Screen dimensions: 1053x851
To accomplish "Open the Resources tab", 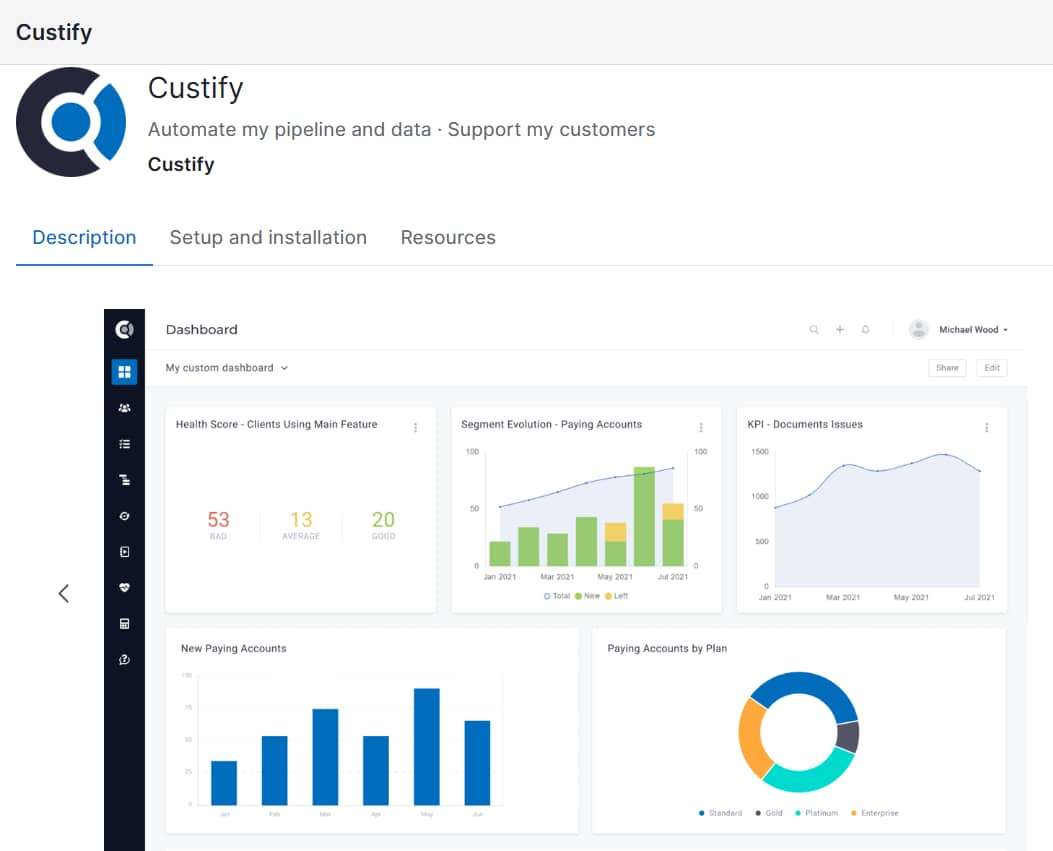I will [448, 237].
